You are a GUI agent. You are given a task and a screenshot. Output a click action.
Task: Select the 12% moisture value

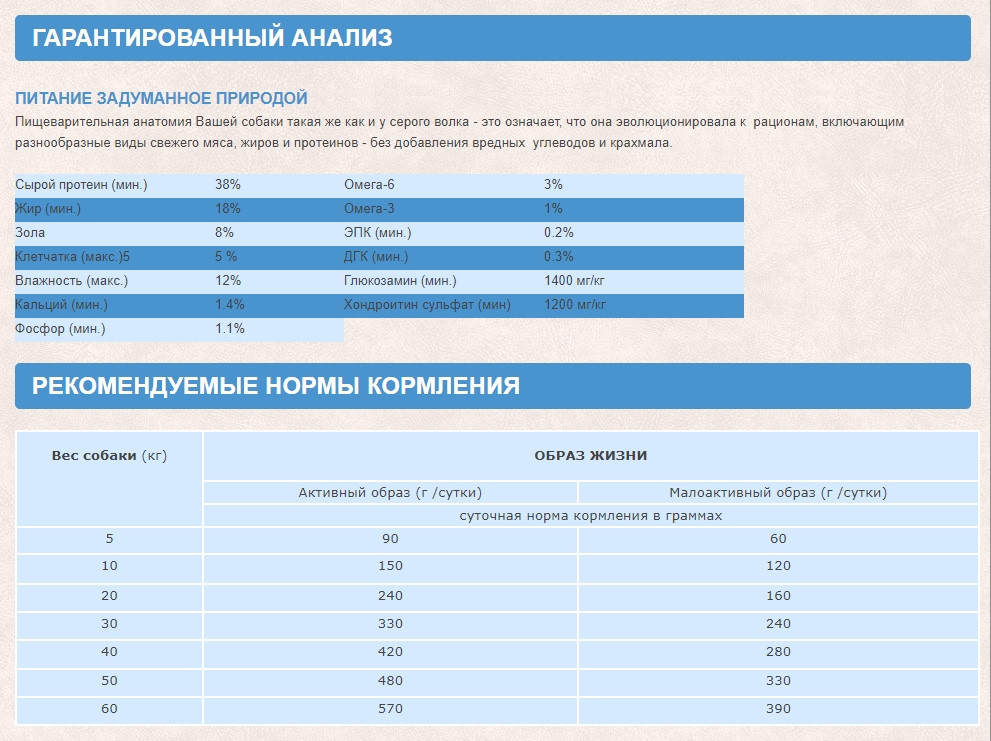228,281
